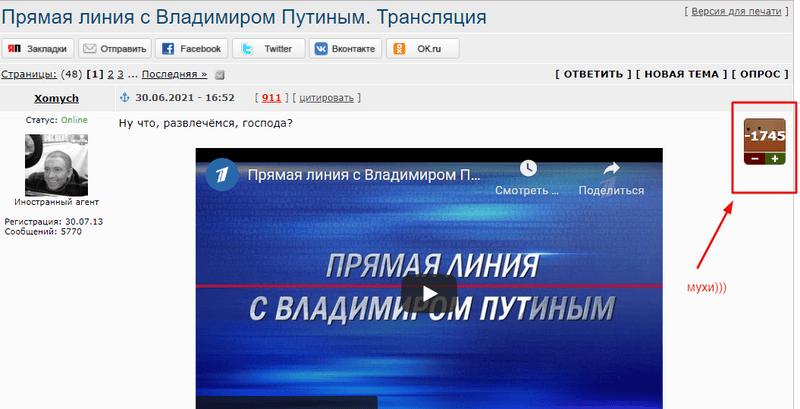The image size is (800, 409).
Task: Share the topic via Twitter button
Action: click(268, 49)
